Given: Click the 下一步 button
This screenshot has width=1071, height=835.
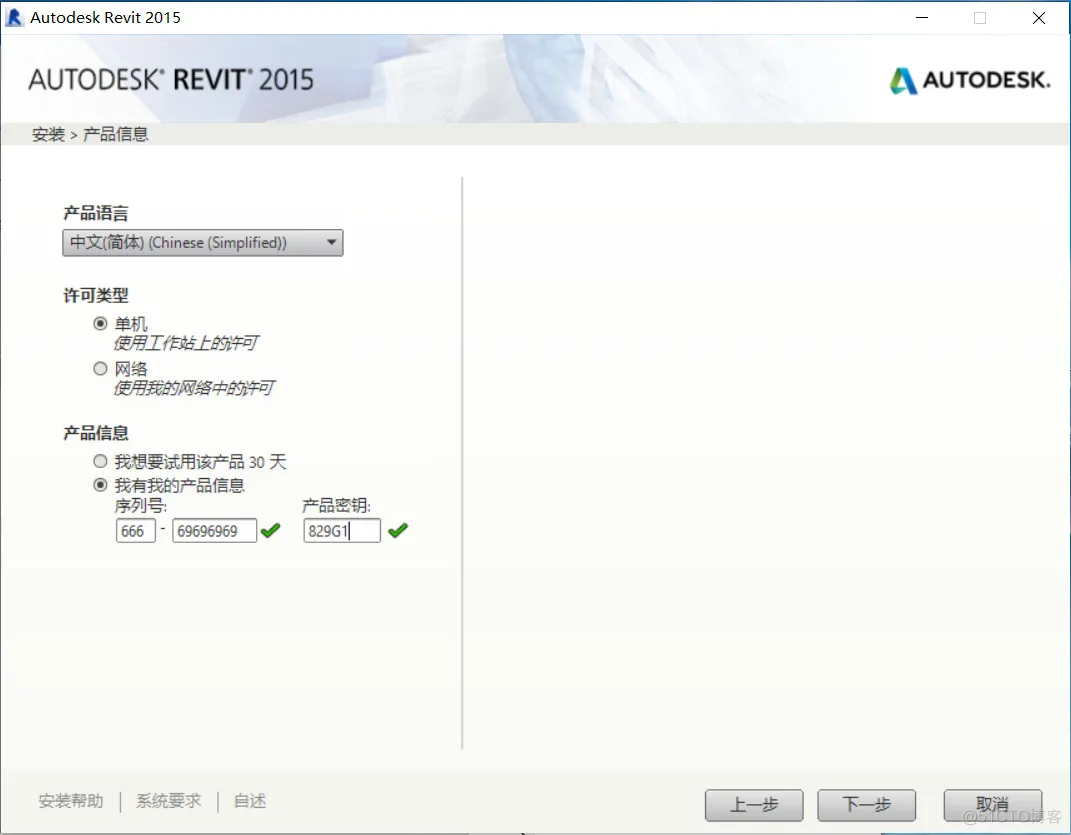Looking at the screenshot, I should 866,806.
